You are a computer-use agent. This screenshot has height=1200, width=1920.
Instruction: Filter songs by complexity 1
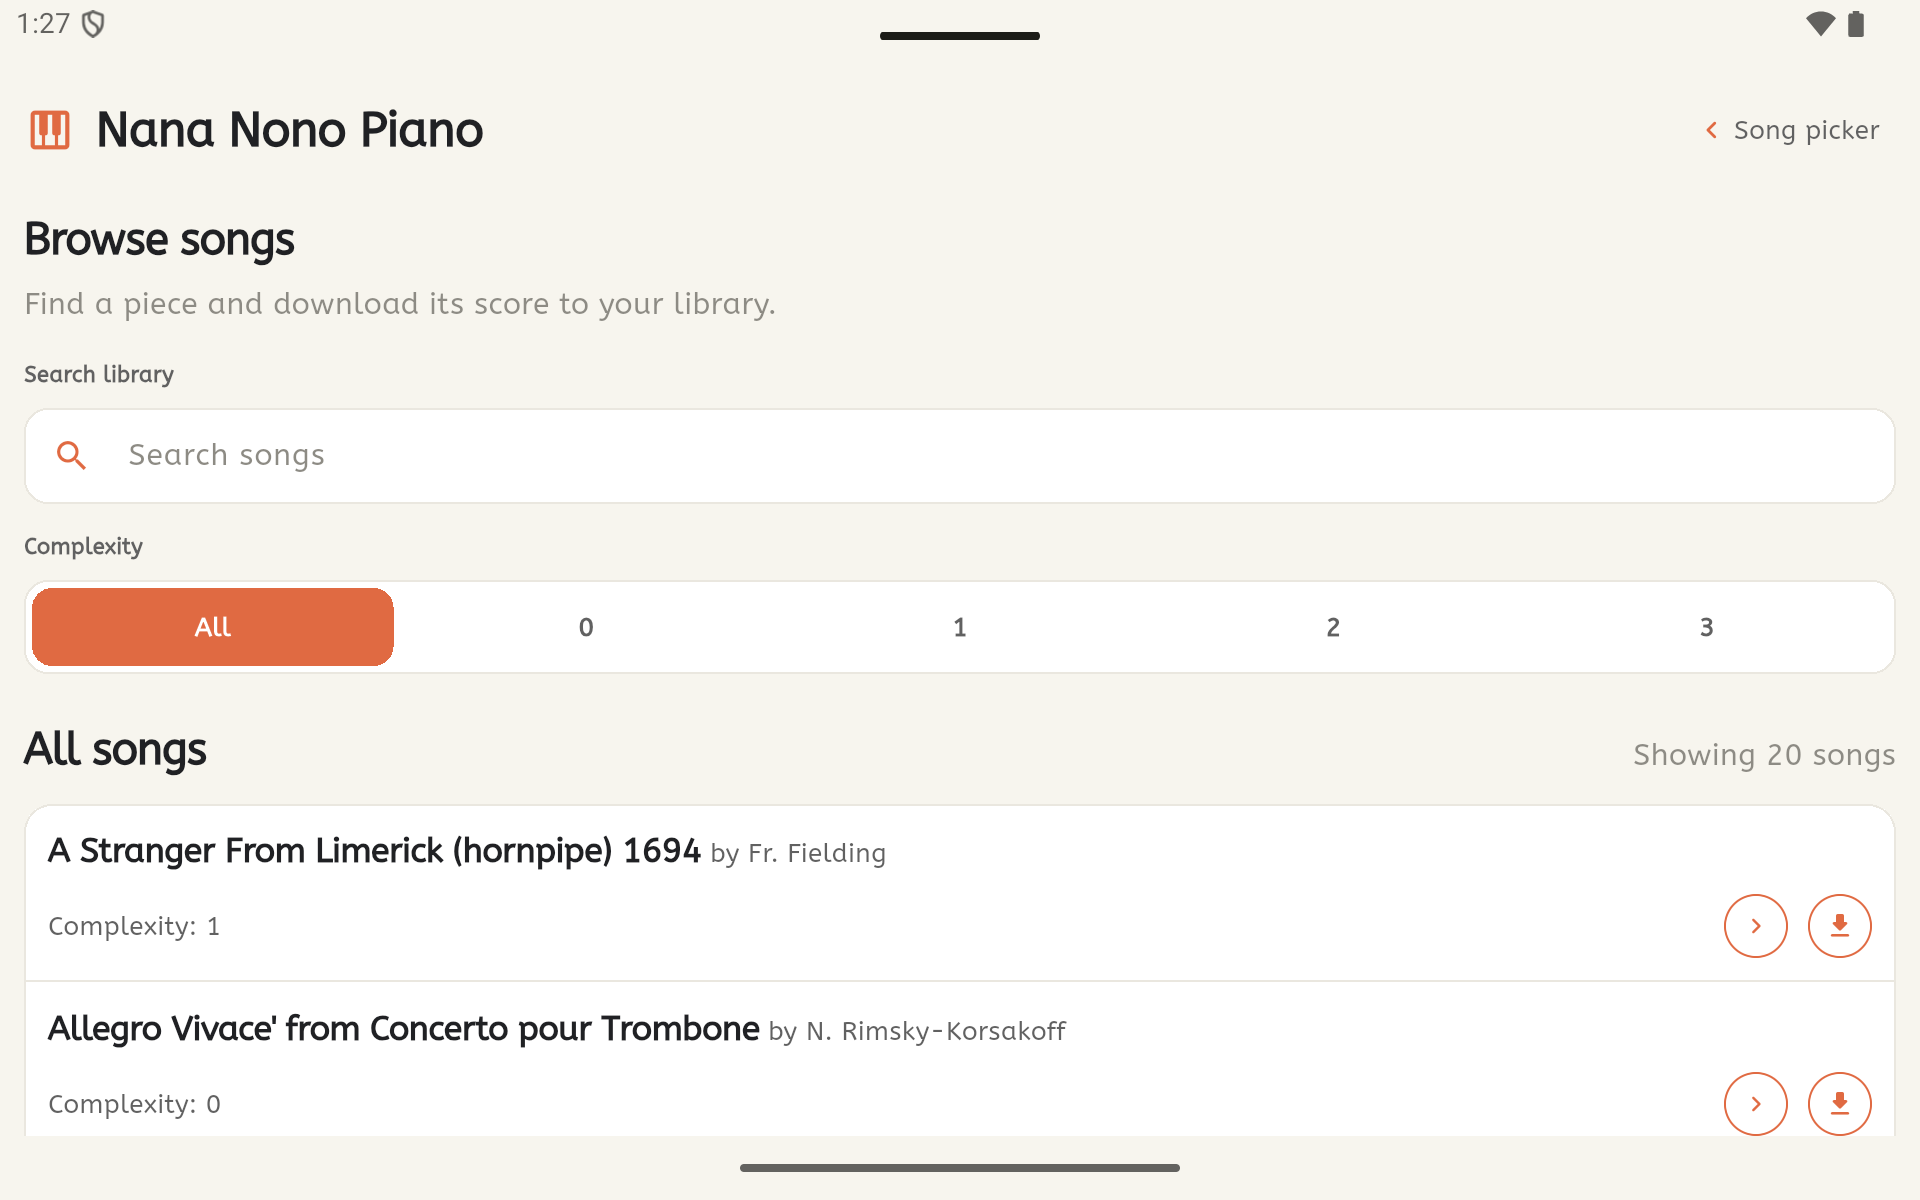click(x=960, y=627)
